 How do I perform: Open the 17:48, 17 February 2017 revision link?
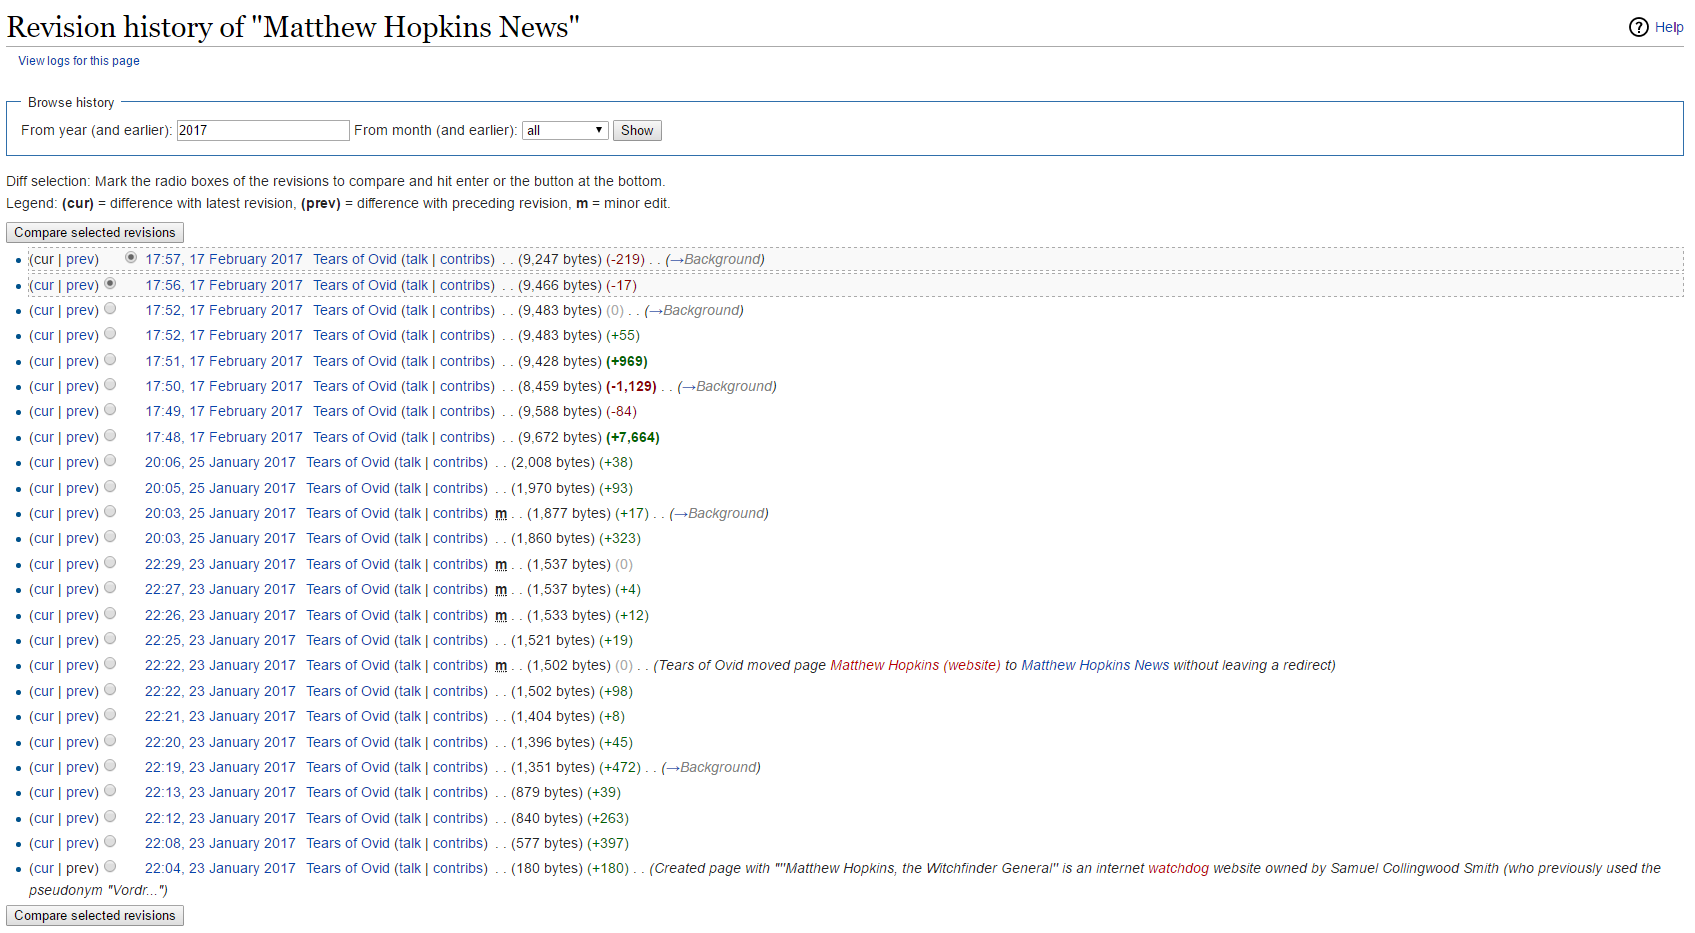point(224,437)
